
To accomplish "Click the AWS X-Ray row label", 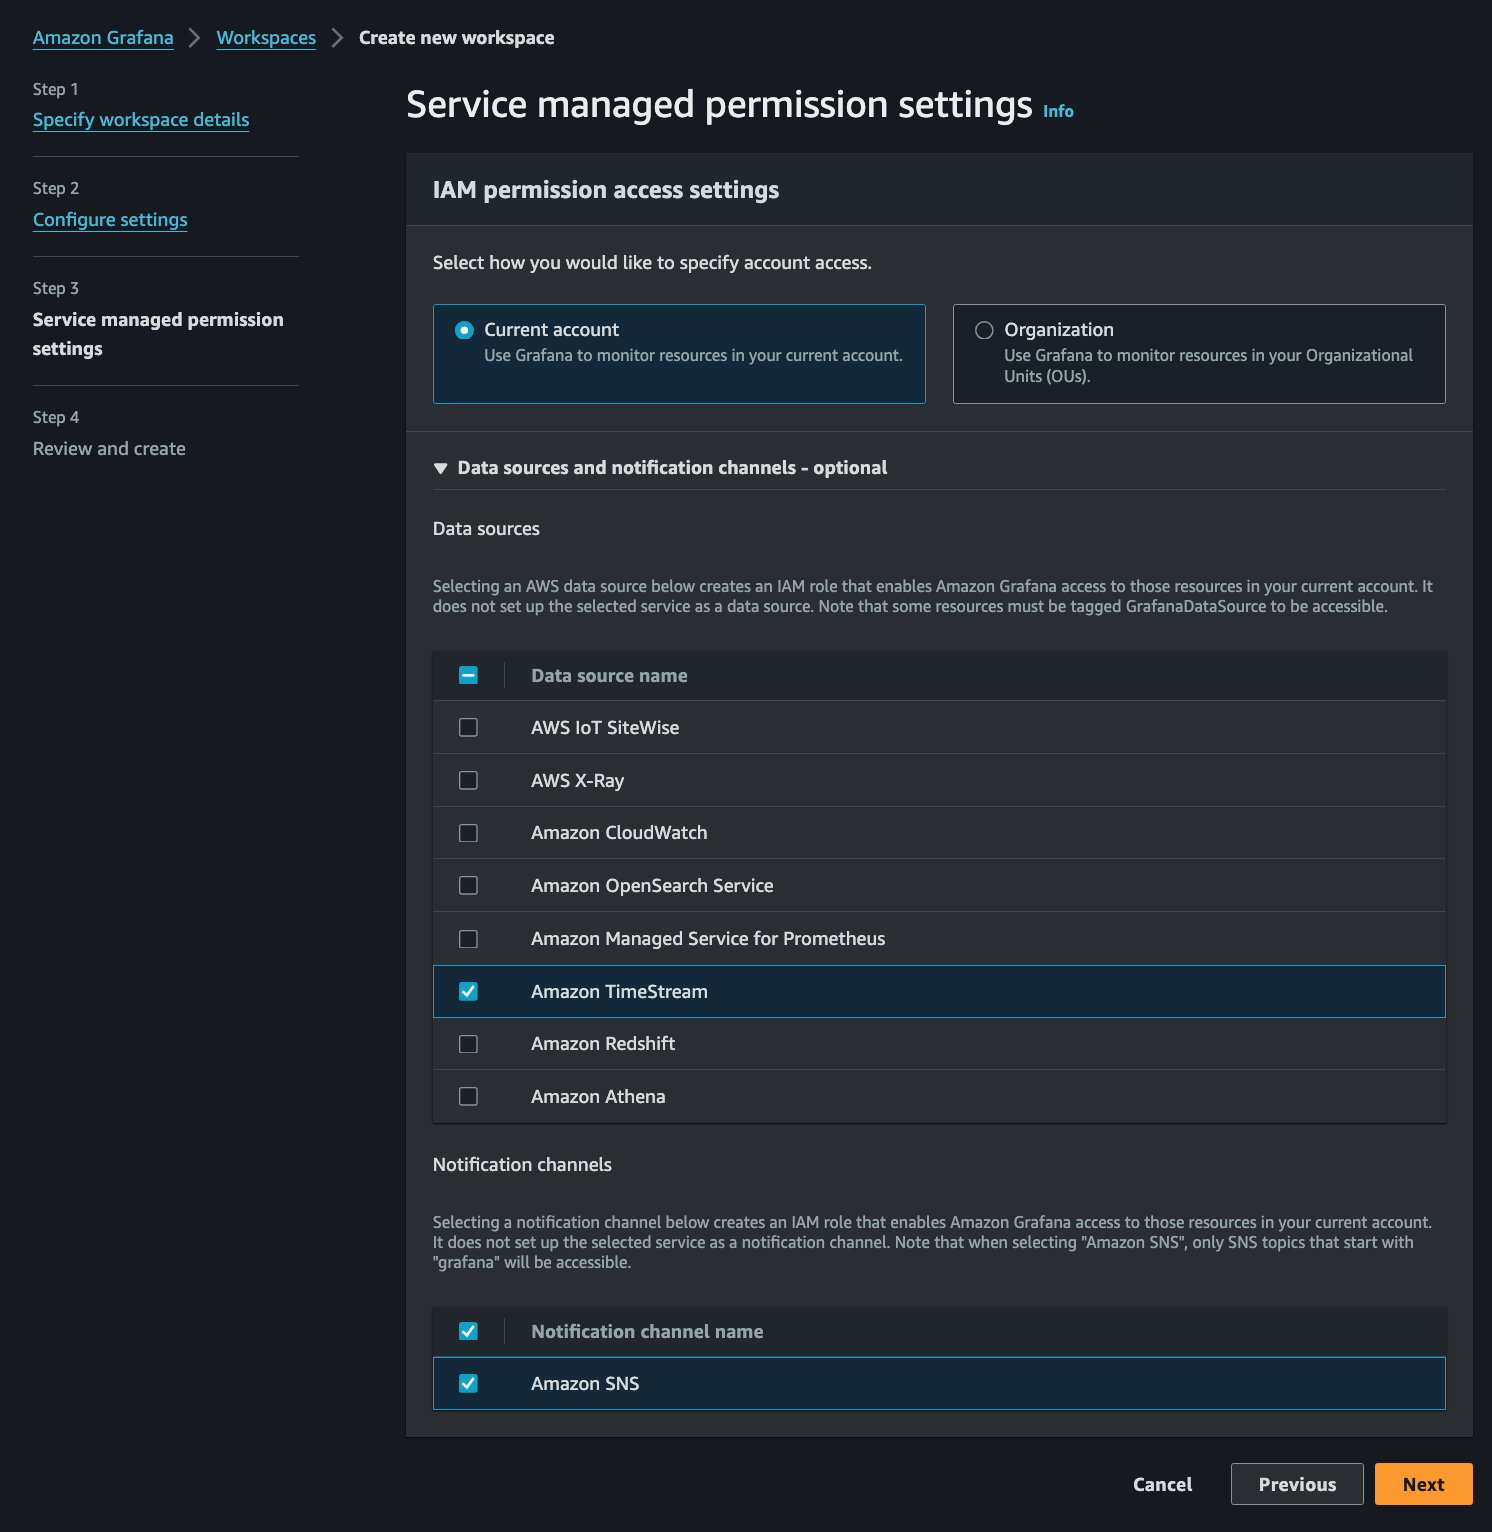I will point(577,781).
